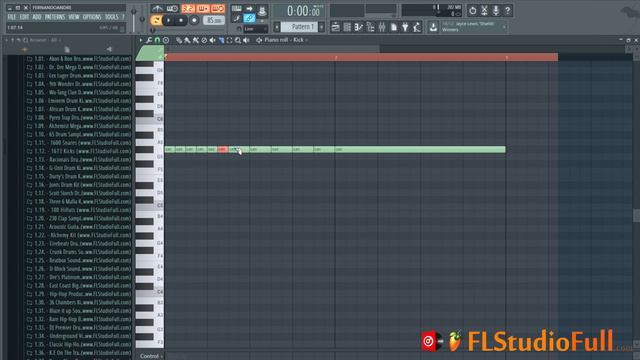
Task: Toggle typing keyboard to piano icon
Action: (x=237, y=9)
